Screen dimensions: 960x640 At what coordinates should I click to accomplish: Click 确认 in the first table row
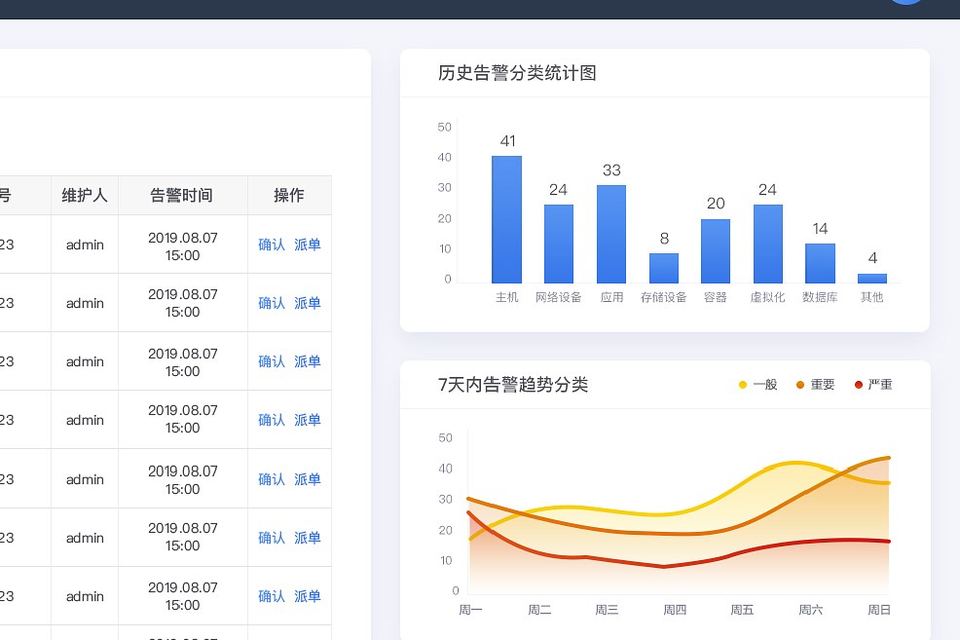(x=272, y=244)
